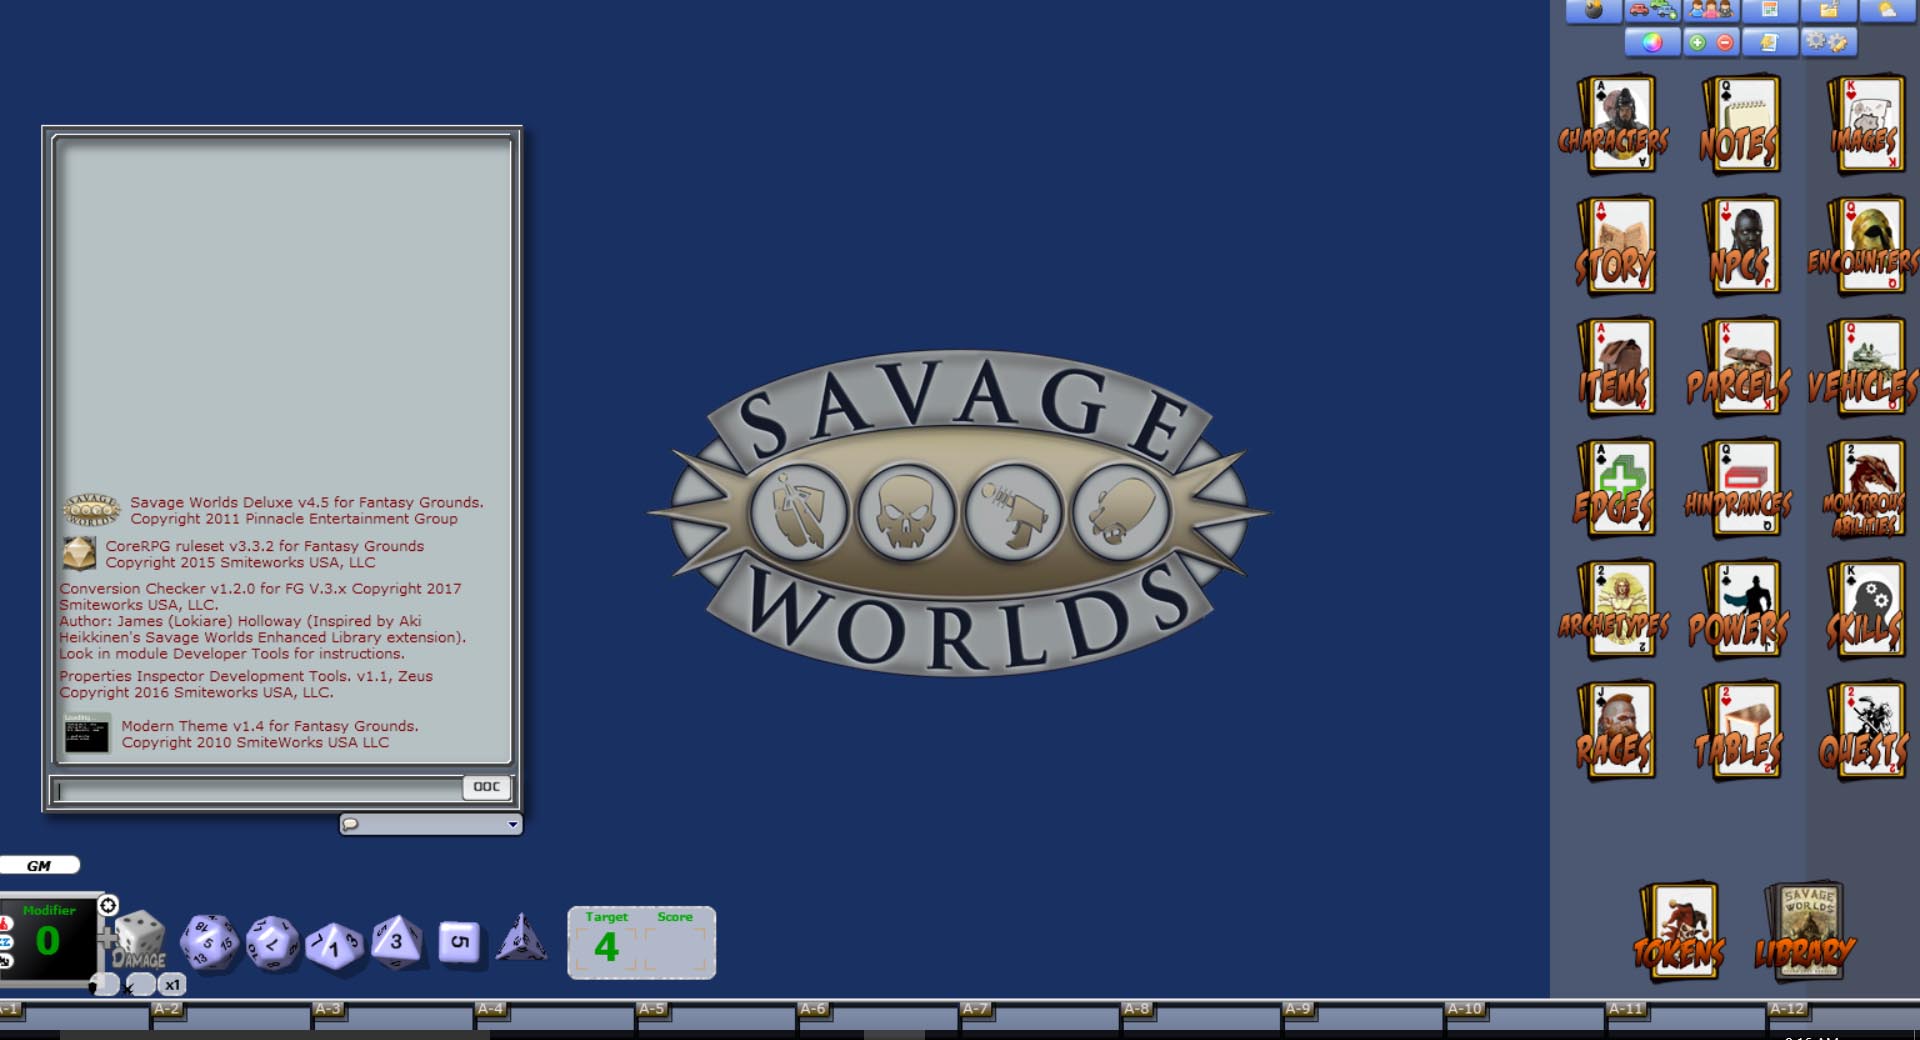Image resolution: width=1920 pixels, height=1040 pixels.
Task: Open the Skills card
Action: click(1864, 609)
